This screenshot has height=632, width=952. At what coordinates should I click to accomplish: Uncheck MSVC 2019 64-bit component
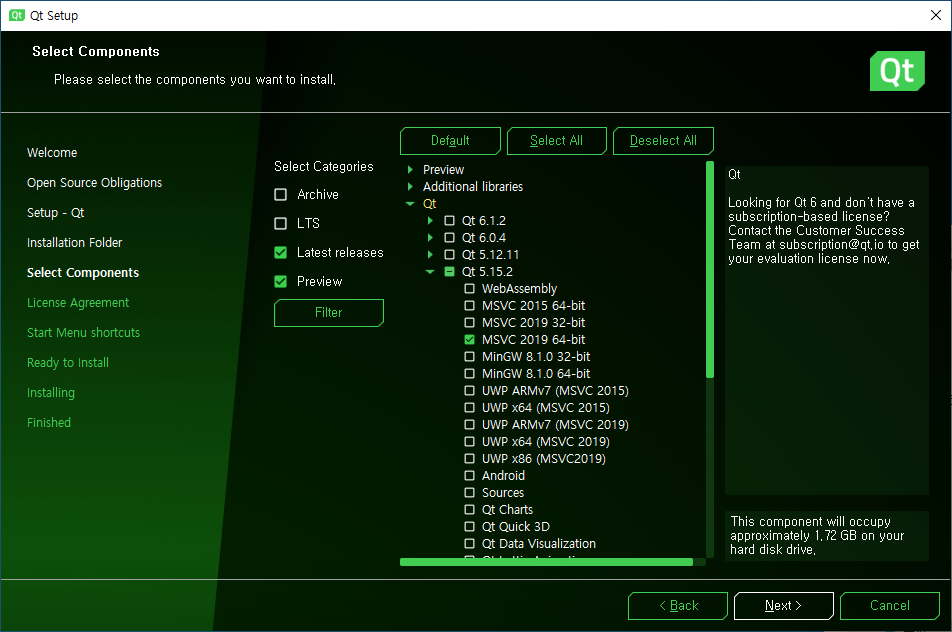[470, 340]
